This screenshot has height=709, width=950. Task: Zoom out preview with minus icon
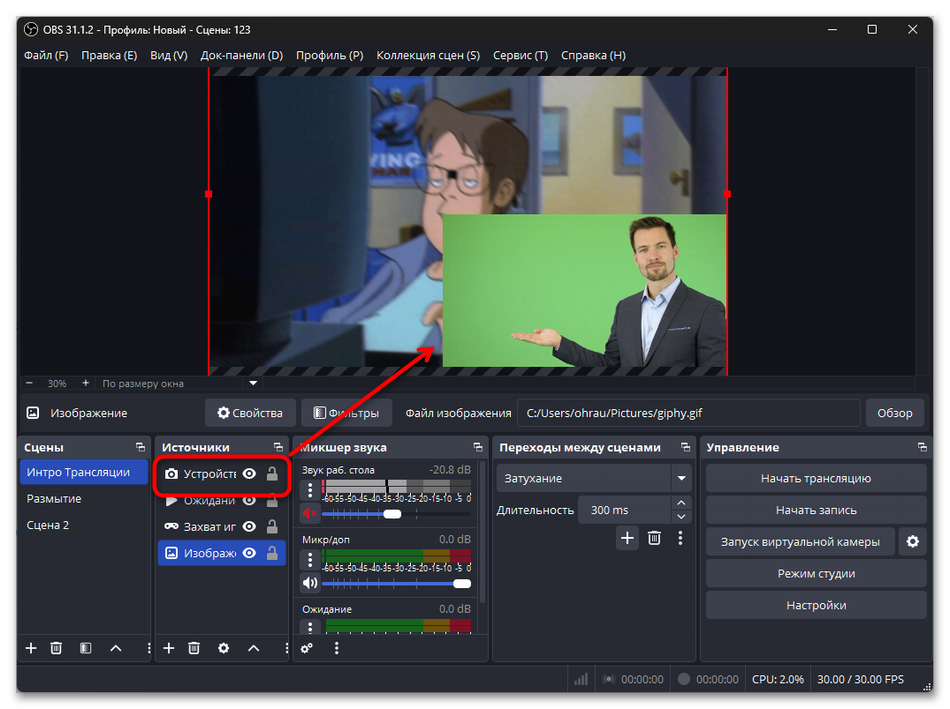point(29,383)
